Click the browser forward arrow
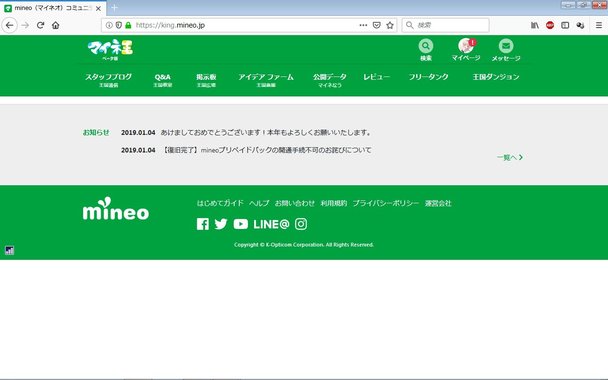 25,25
